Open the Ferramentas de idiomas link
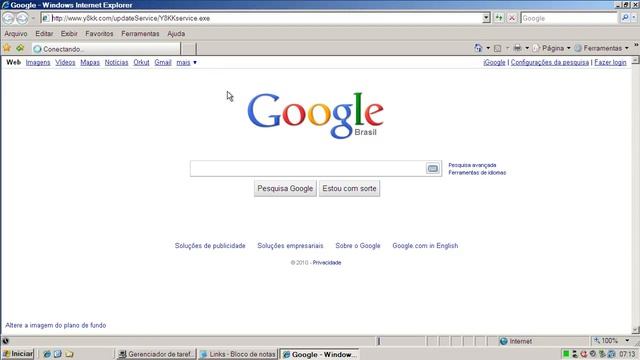Viewport: 640px width, 360px height. (x=477, y=173)
